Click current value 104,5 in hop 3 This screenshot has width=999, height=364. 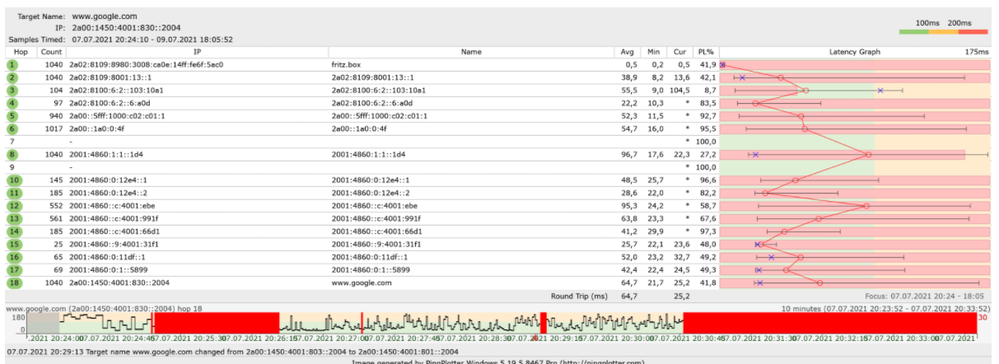click(680, 91)
